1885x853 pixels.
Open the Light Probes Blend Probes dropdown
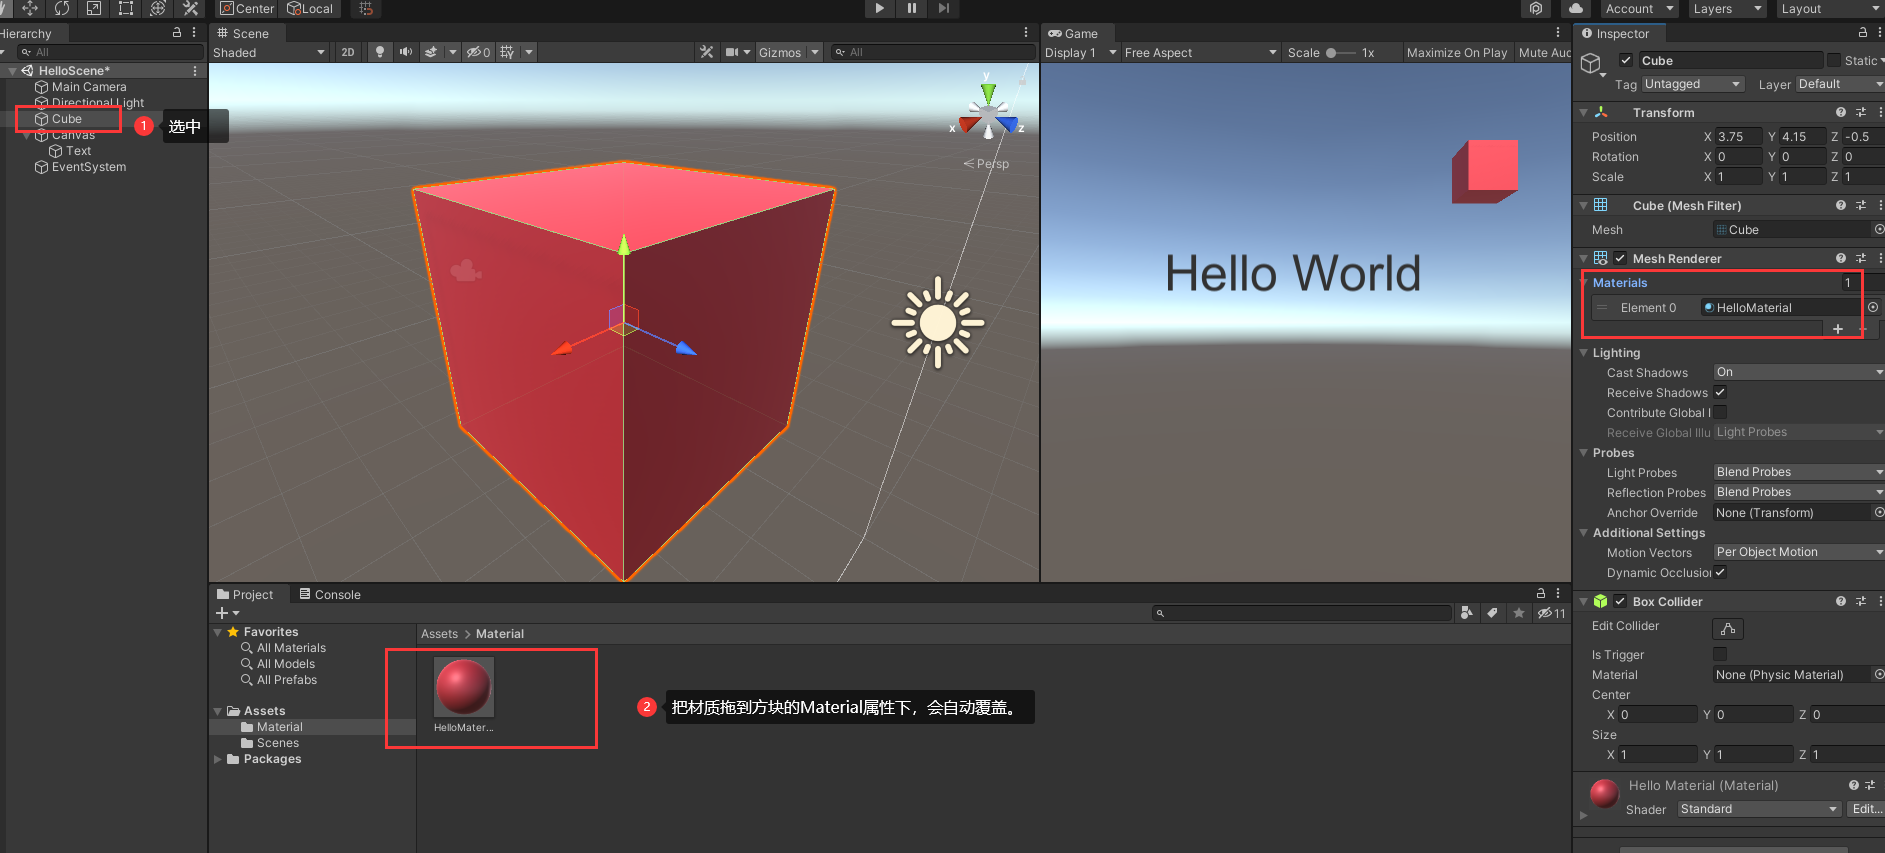tap(1799, 472)
